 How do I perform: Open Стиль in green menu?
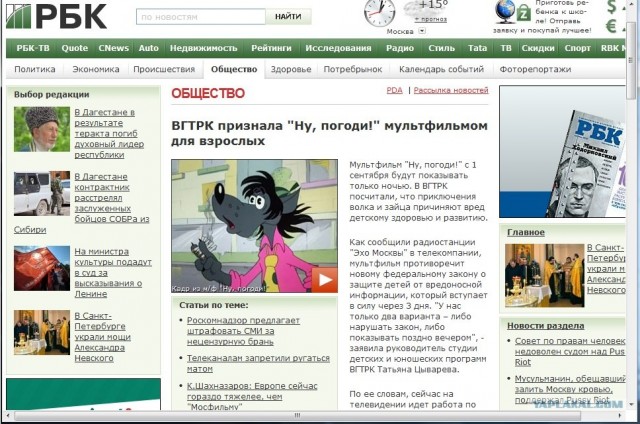[442, 48]
